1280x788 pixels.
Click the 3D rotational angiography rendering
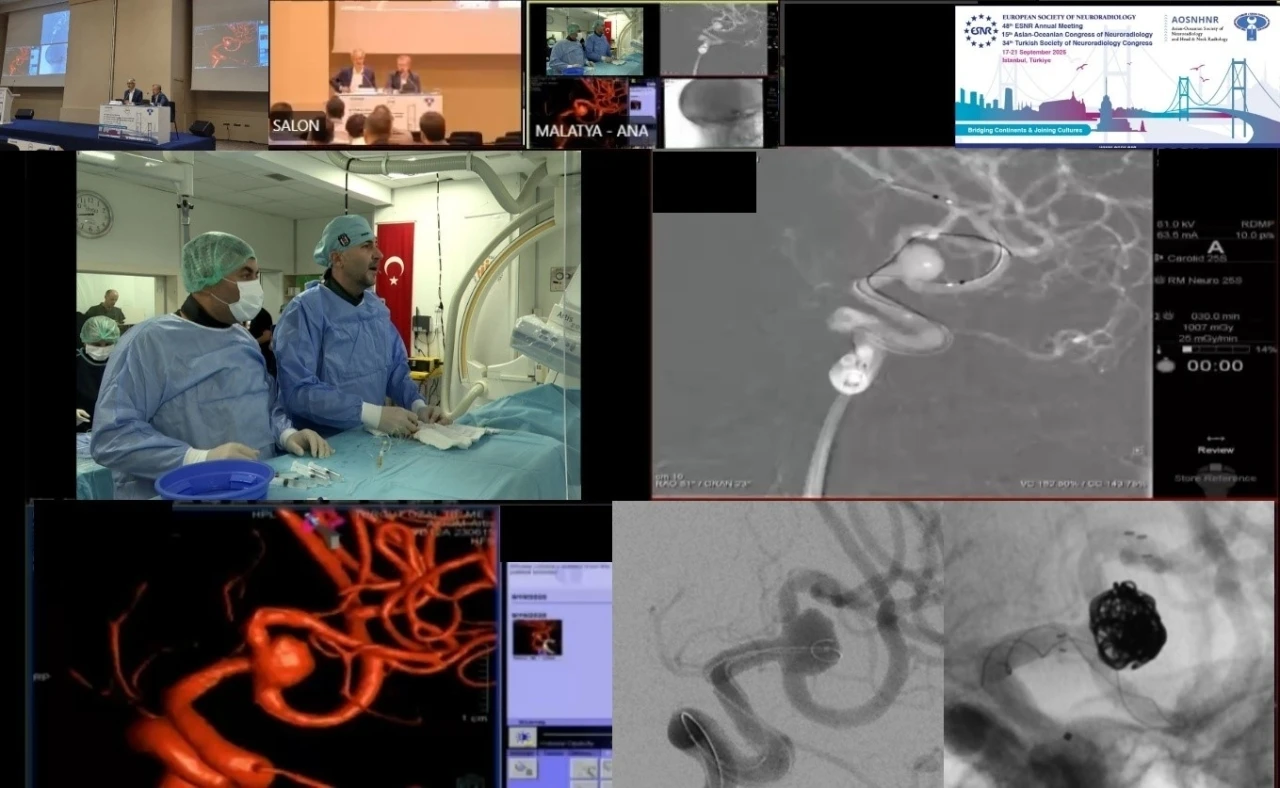265,645
